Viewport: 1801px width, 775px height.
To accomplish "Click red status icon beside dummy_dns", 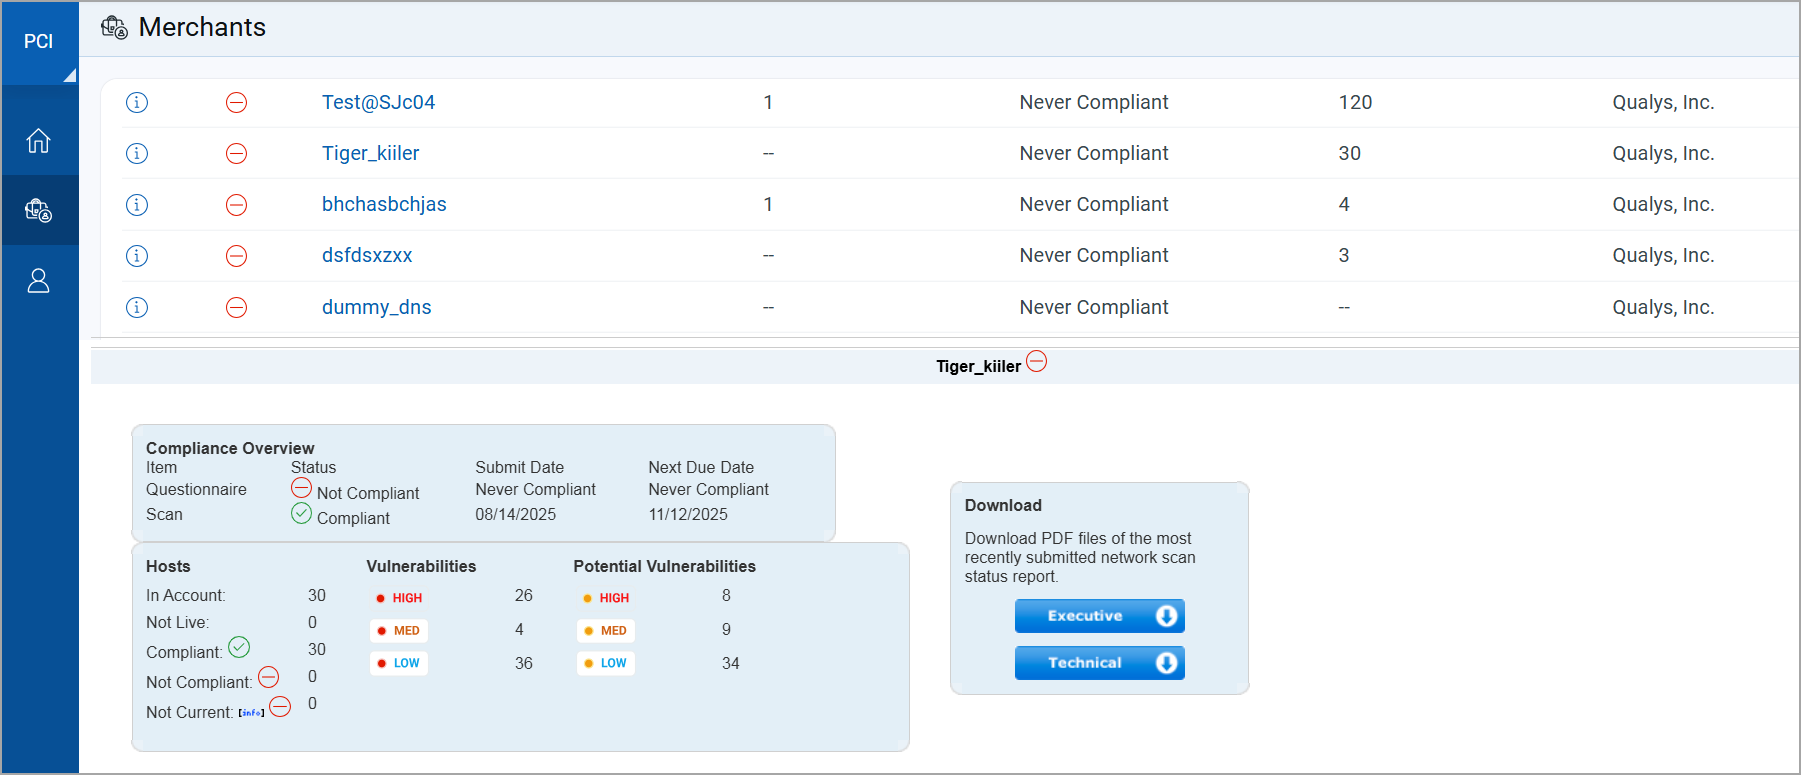I will tap(236, 308).
